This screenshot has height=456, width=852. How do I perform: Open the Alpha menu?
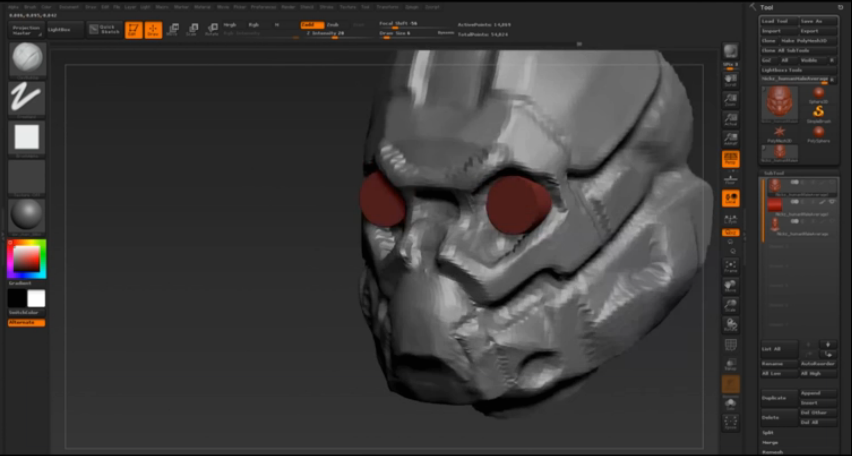pyautogui.click(x=14, y=7)
